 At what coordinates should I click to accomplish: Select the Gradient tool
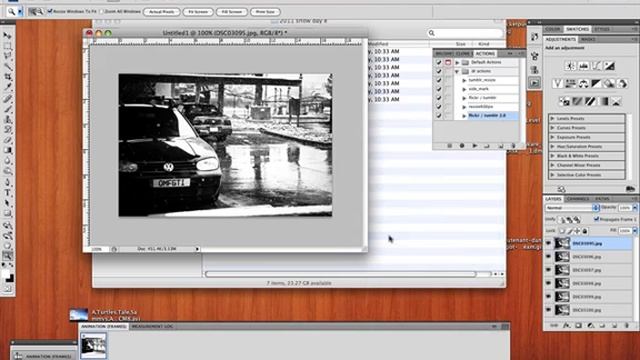tap(7, 150)
